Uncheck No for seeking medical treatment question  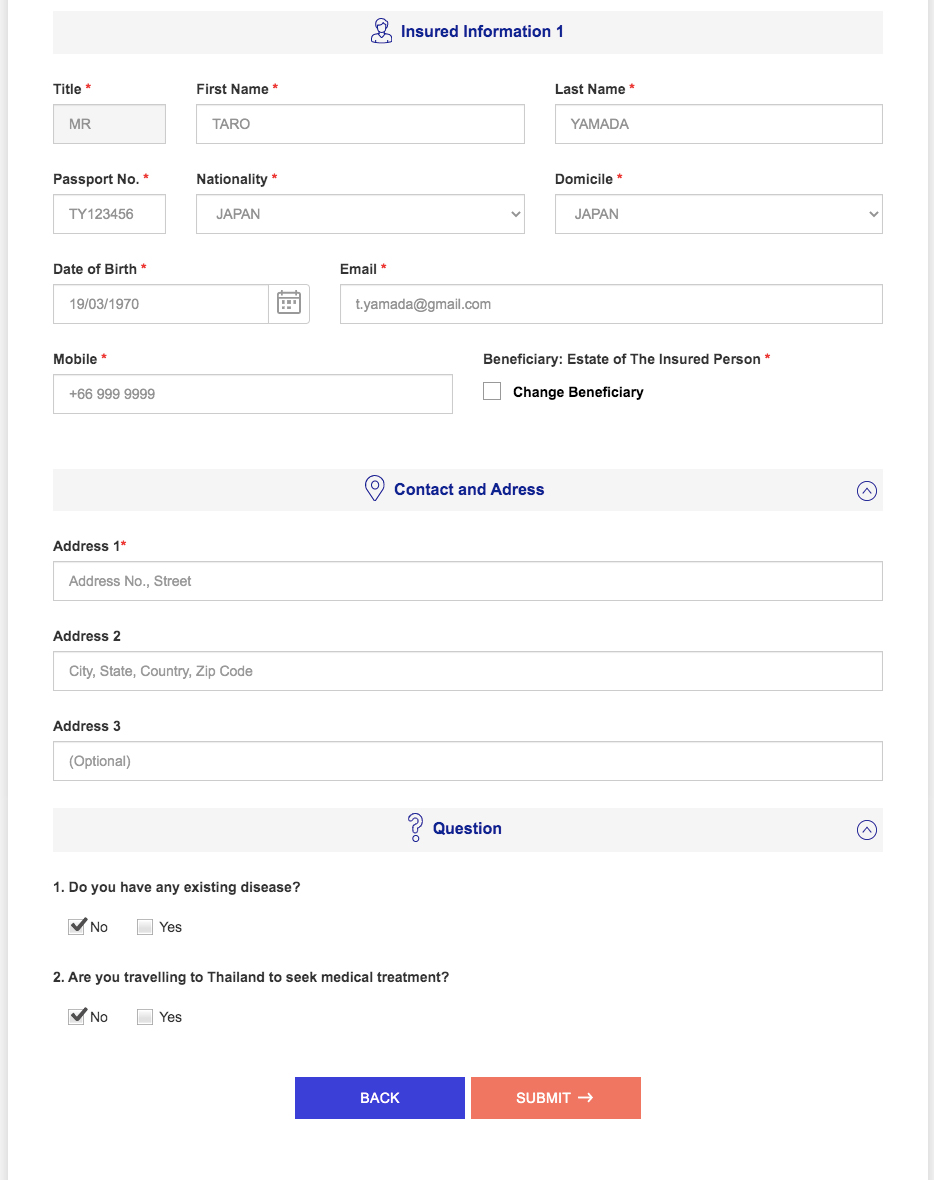[x=77, y=1017]
